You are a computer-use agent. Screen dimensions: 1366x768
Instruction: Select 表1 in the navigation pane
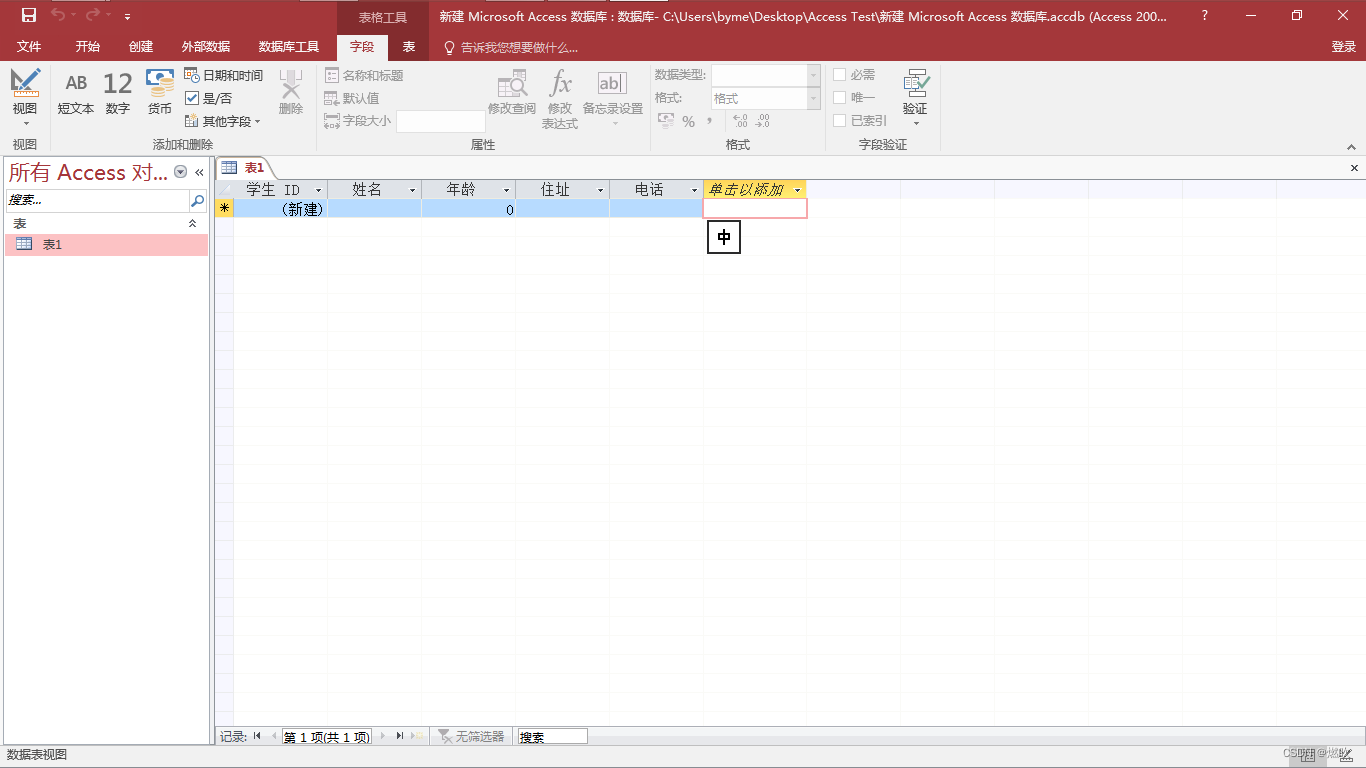click(x=107, y=244)
